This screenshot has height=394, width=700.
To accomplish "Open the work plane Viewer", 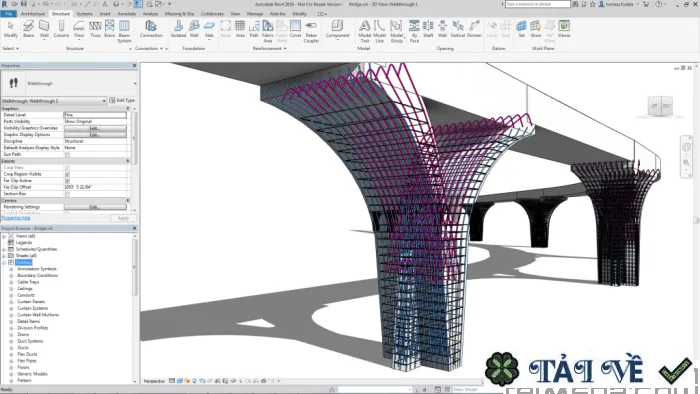I will [564, 29].
